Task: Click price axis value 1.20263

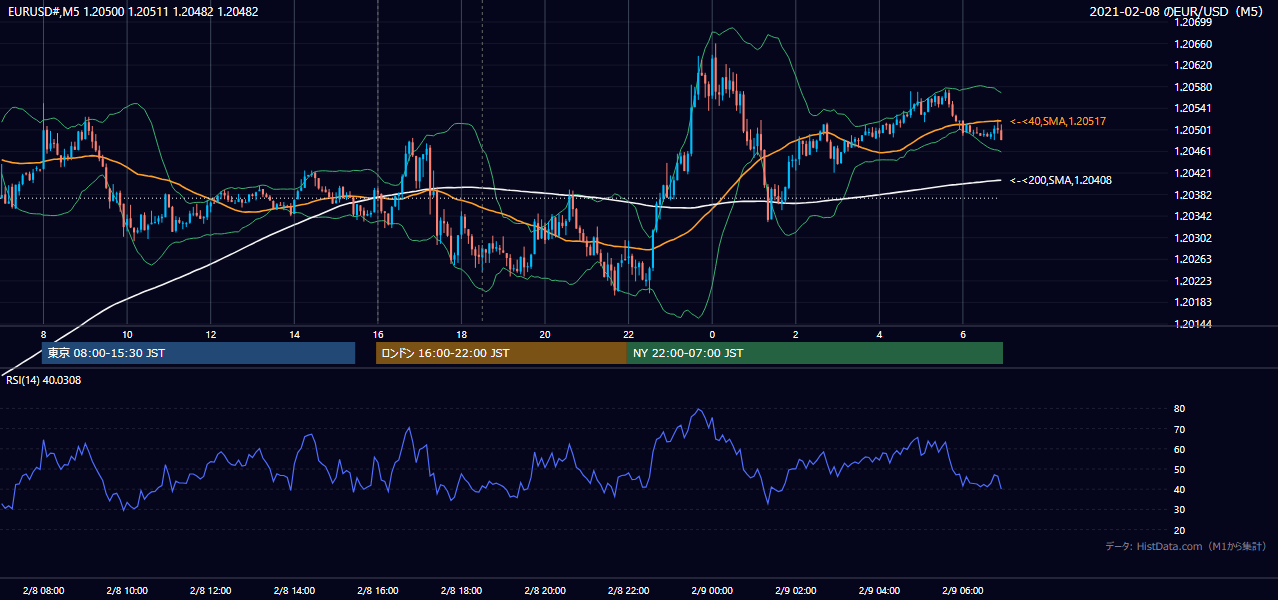Action: [1193, 259]
